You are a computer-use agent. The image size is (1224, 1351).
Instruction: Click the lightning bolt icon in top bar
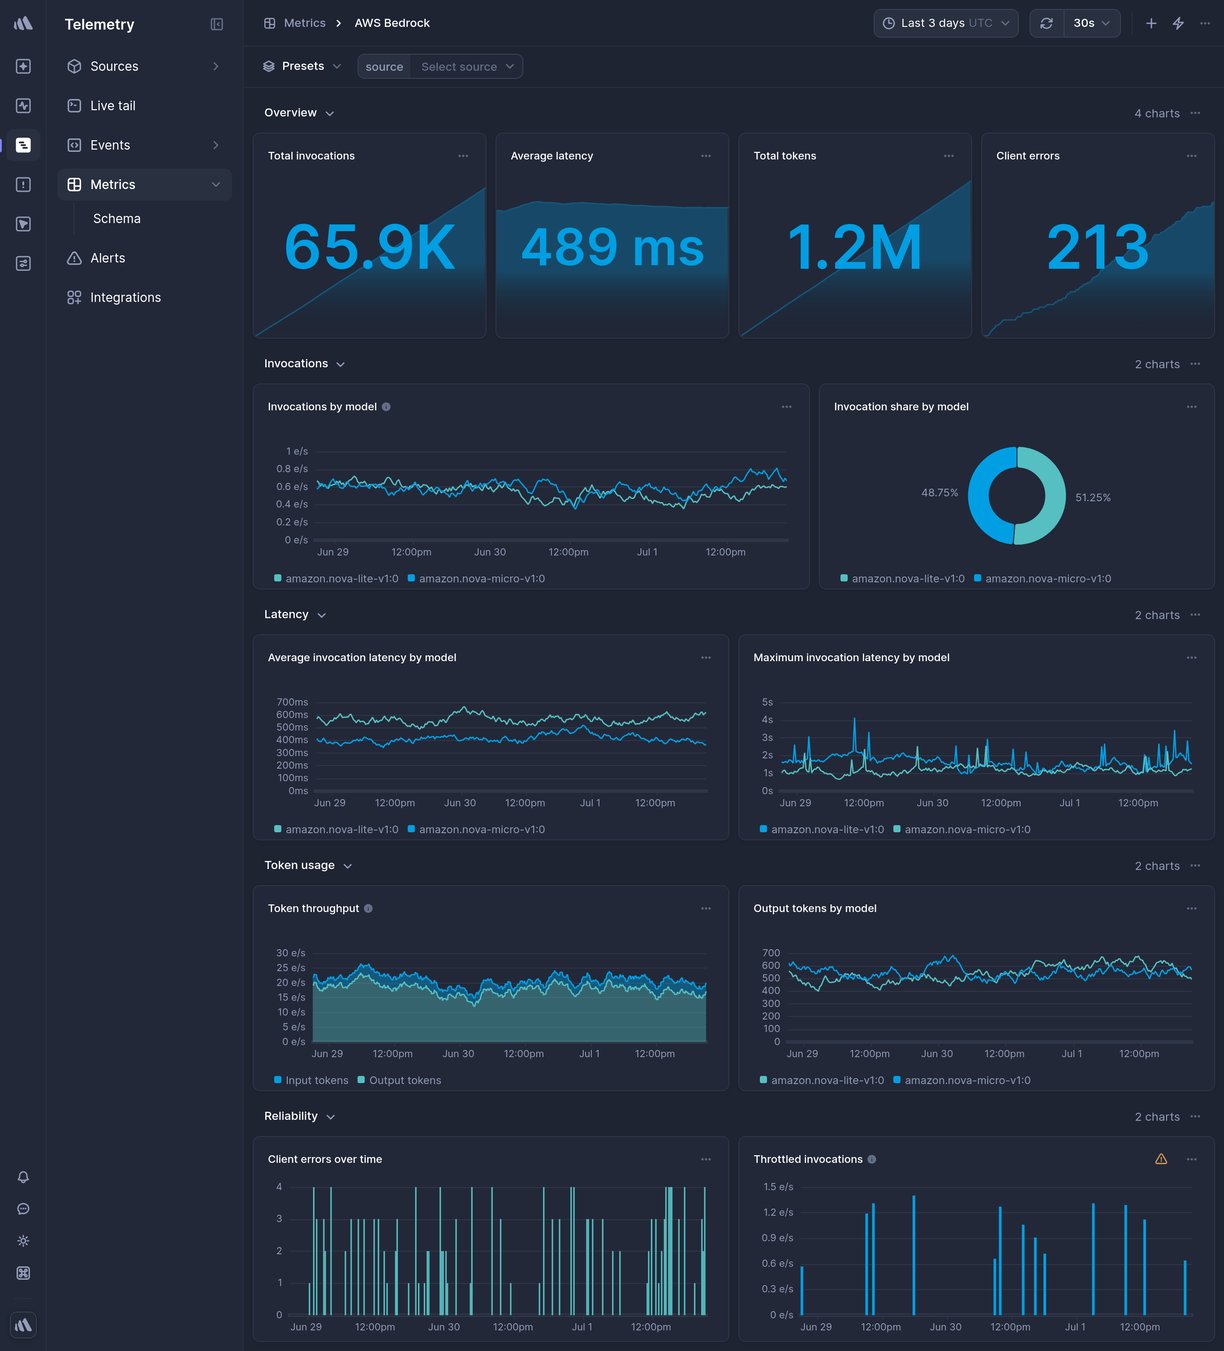click(1178, 23)
